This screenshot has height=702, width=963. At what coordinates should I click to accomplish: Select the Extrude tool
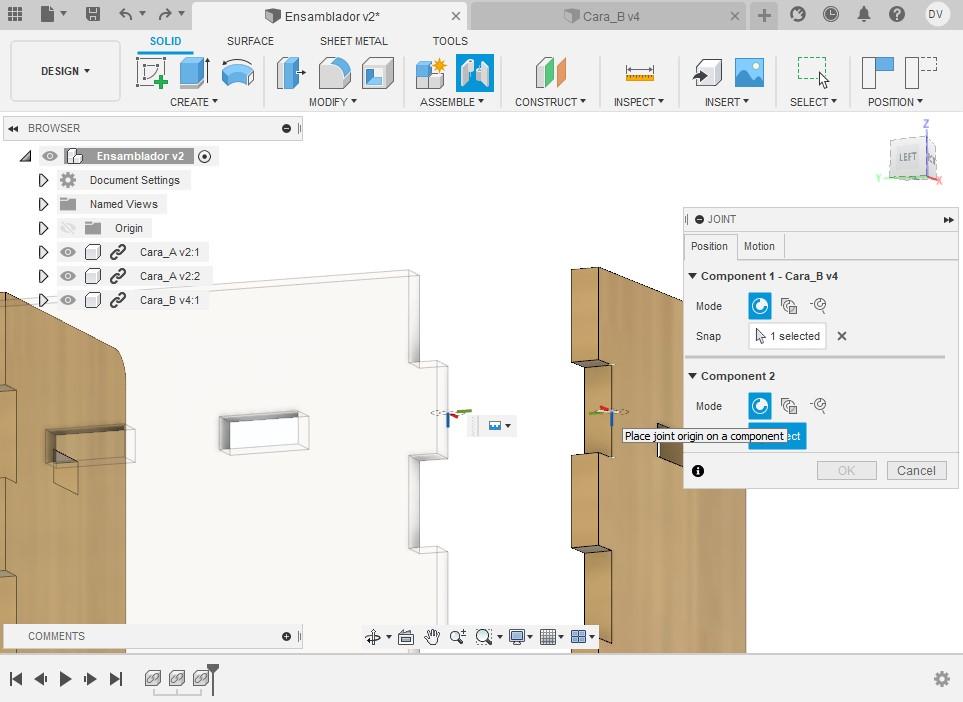click(x=195, y=72)
